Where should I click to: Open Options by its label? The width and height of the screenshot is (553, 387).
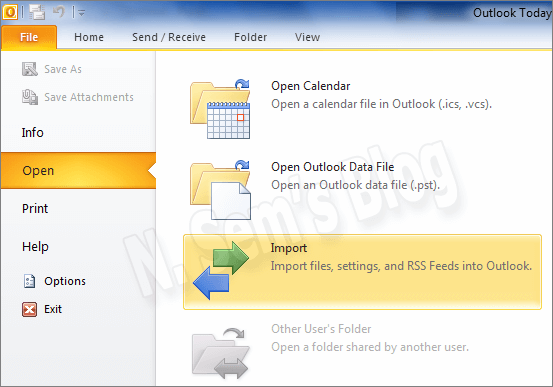click(65, 281)
